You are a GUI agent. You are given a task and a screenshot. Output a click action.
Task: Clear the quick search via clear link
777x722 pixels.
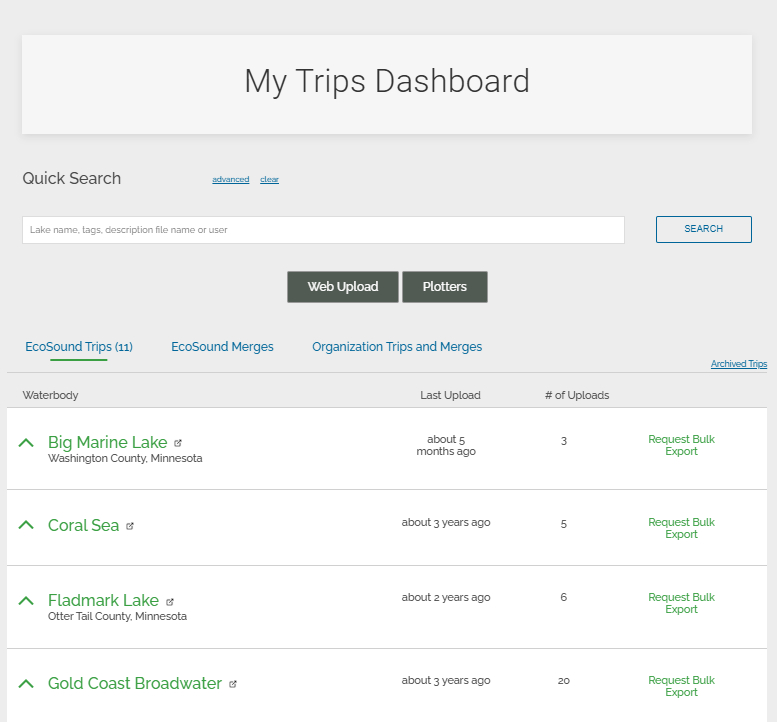[269, 180]
